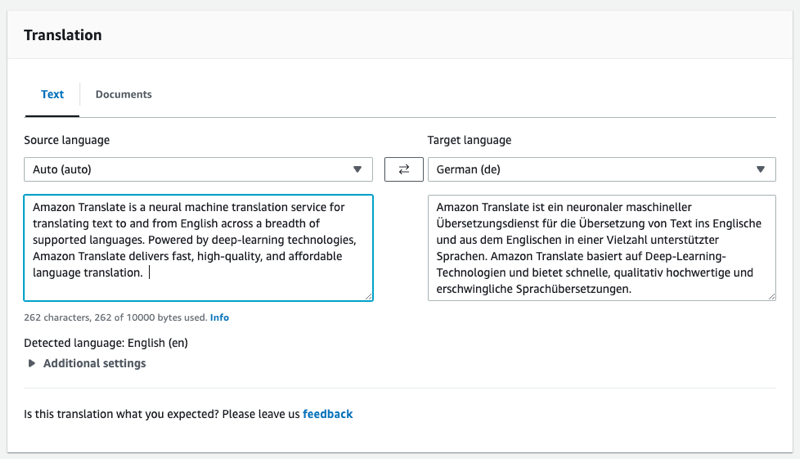
Task: Click the swap languages arrows button
Action: 404,170
